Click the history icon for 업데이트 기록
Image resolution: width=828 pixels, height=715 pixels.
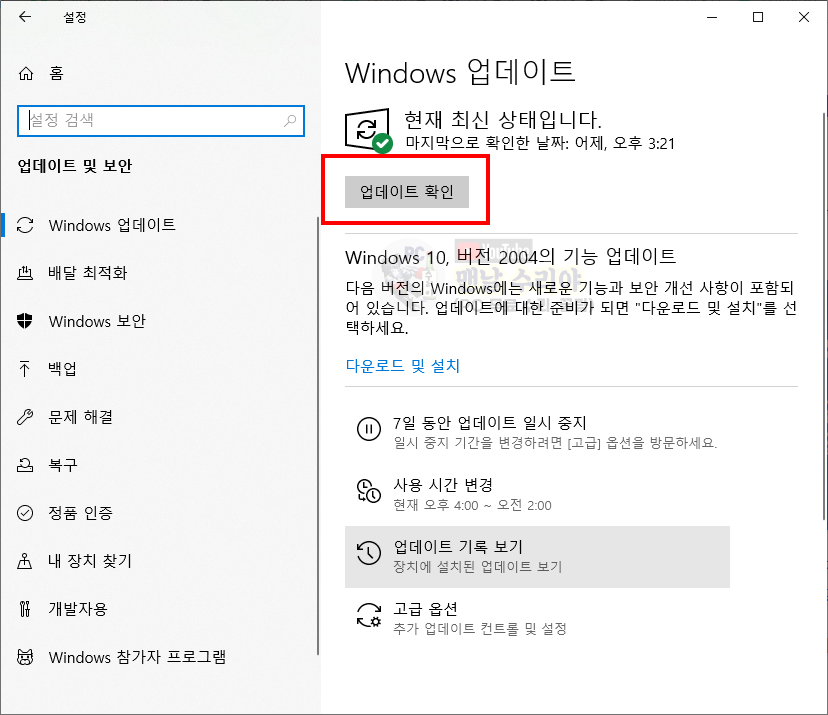pyautogui.click(x=369, y=553)
